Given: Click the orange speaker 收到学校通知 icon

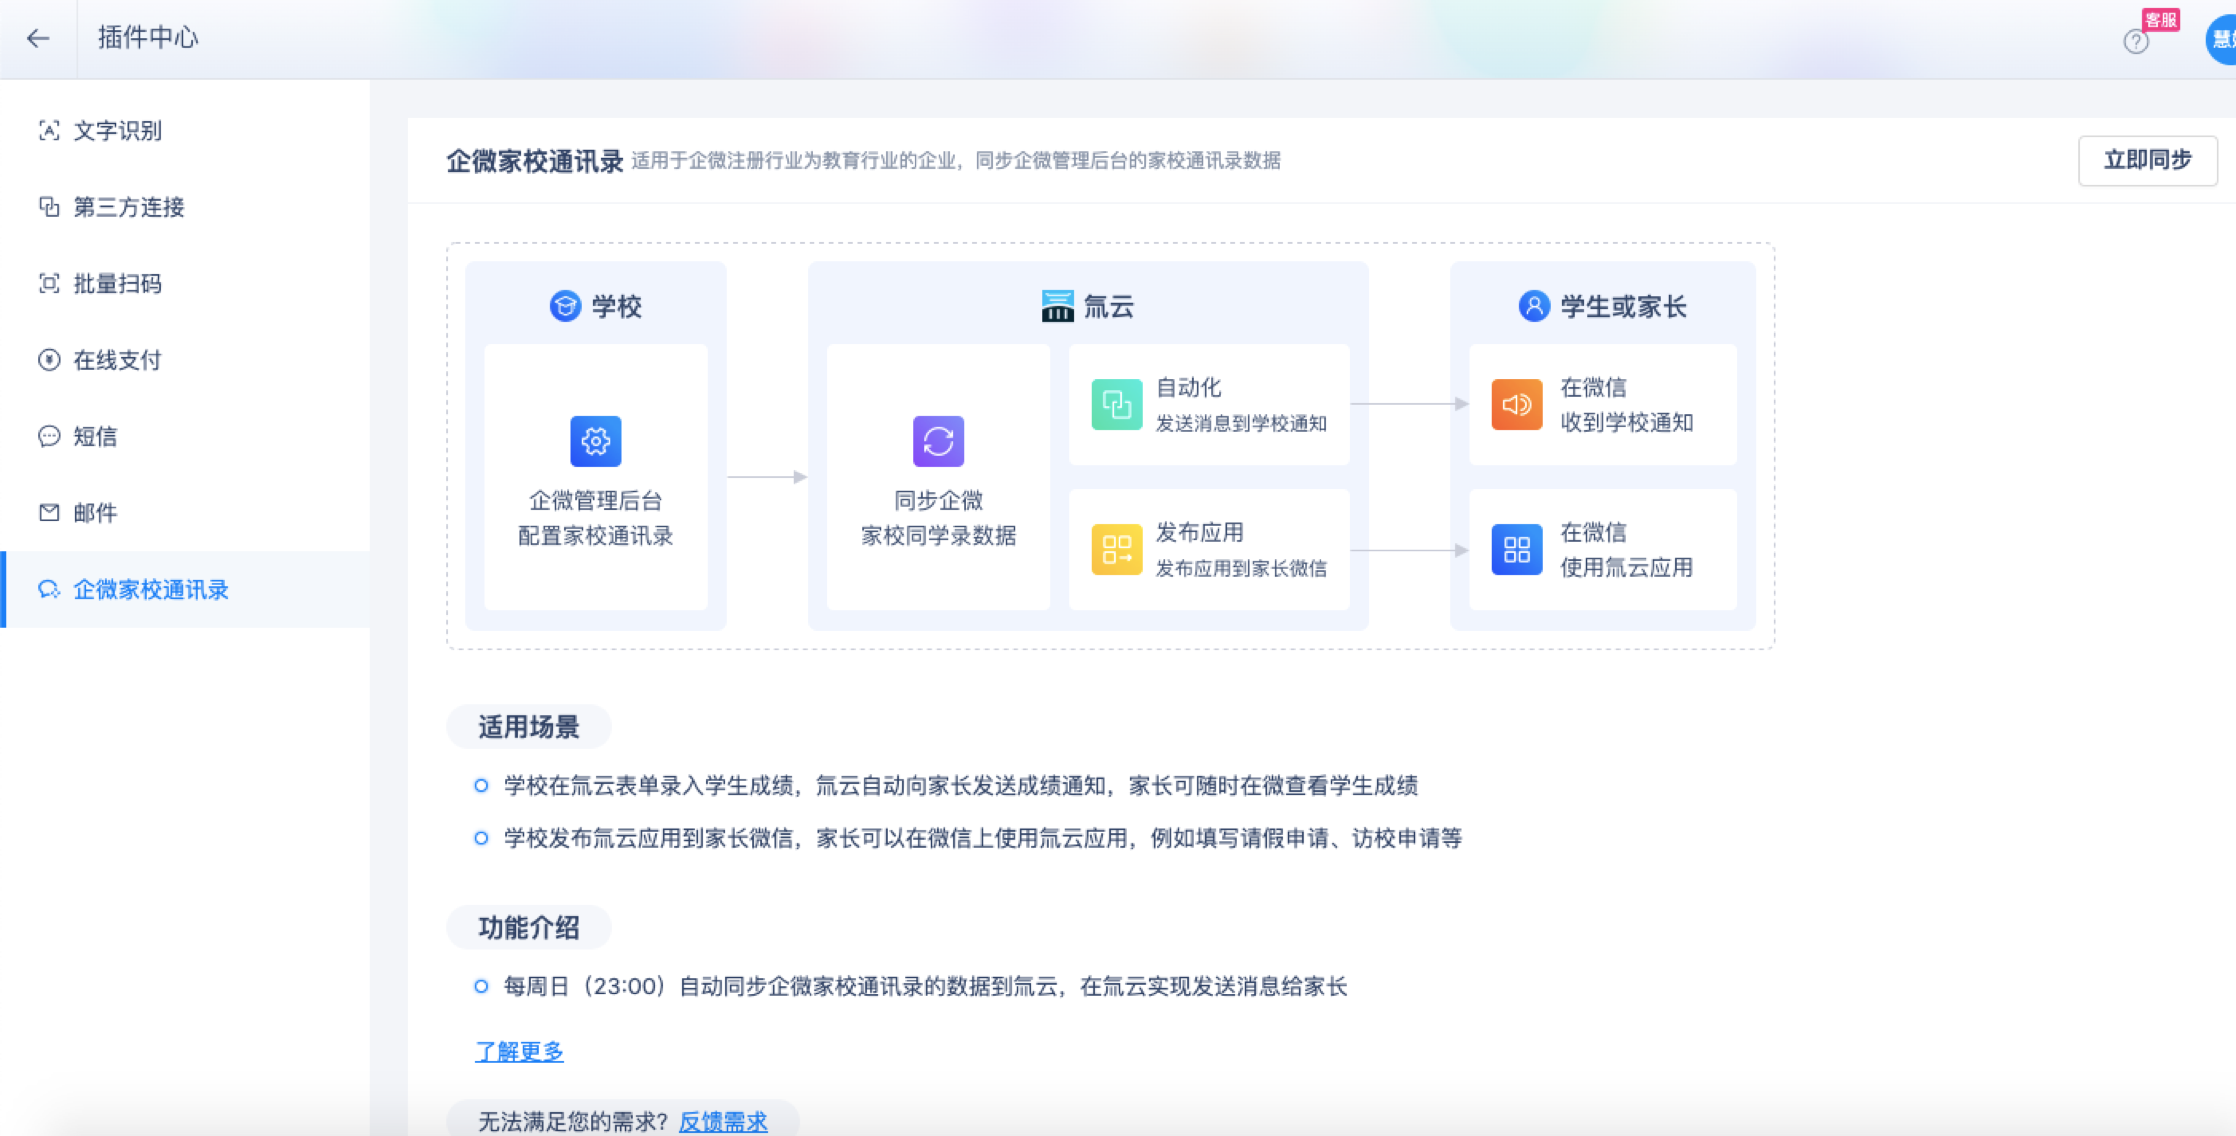Looking at the screenshot, I should 1517,404.
